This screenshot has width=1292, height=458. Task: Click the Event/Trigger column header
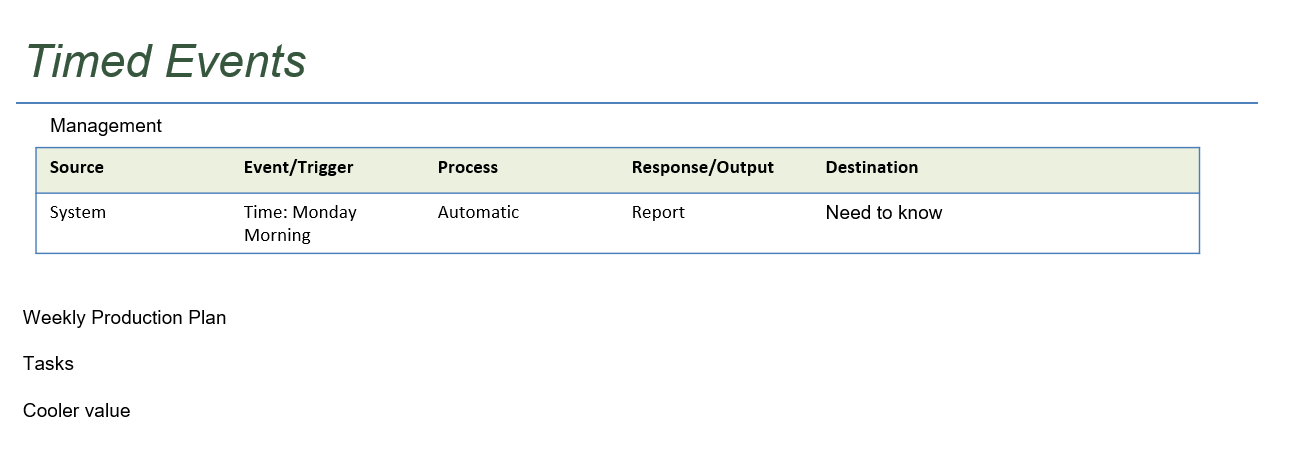coord(298,167)
